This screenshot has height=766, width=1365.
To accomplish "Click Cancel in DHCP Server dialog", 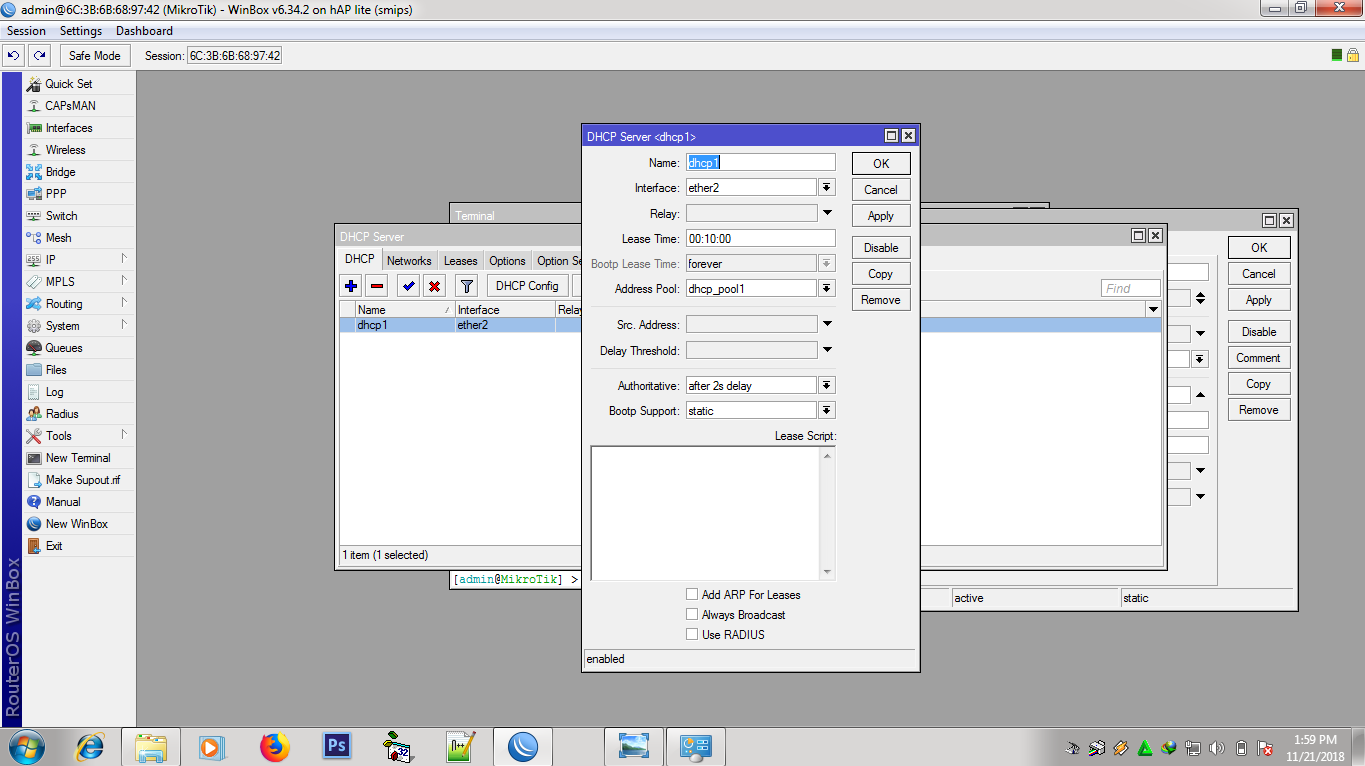I will 881,190.
